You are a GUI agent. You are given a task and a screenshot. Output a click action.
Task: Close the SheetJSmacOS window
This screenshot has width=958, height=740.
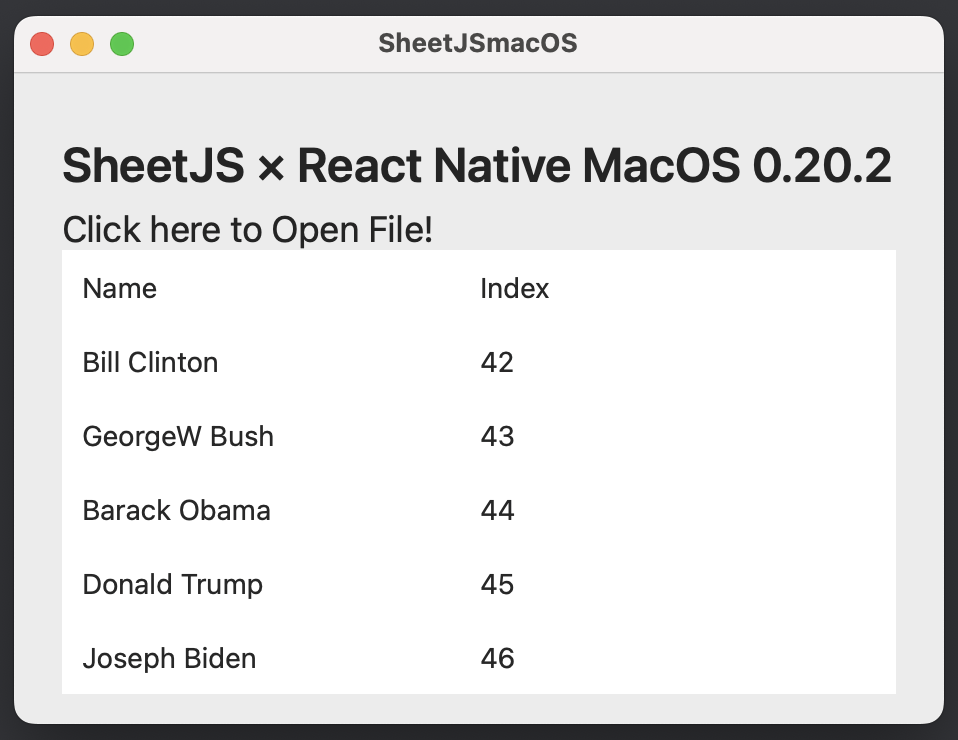tap(42, 44)
